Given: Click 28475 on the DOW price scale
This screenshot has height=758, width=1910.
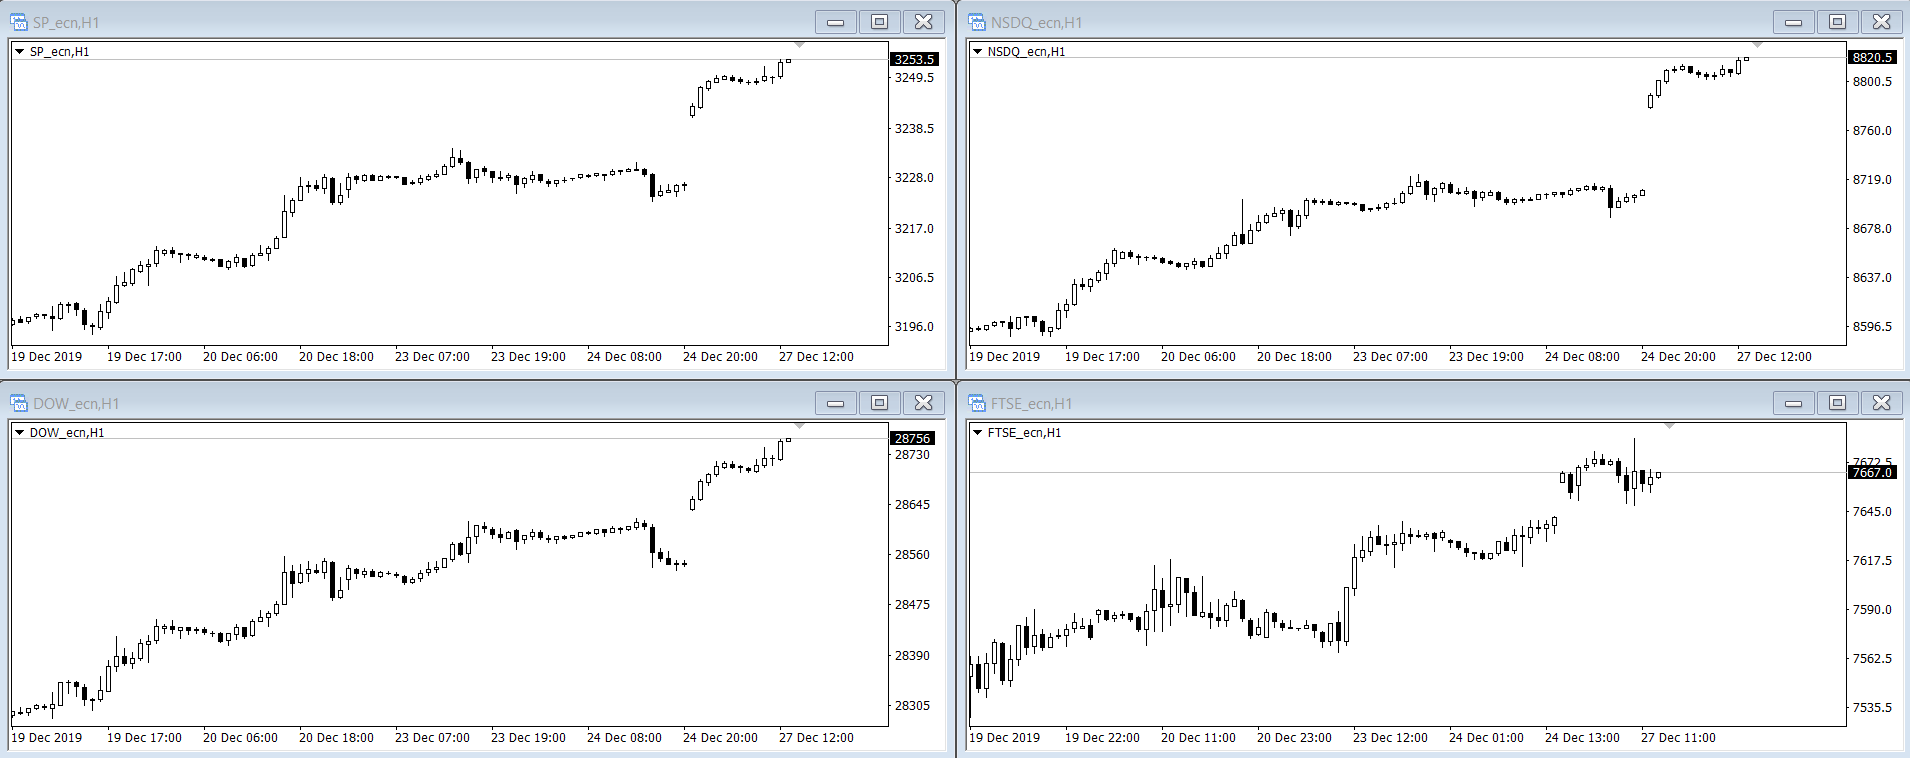Looking at the screenshot, I should pyautogui.click(x=912, y=605).
